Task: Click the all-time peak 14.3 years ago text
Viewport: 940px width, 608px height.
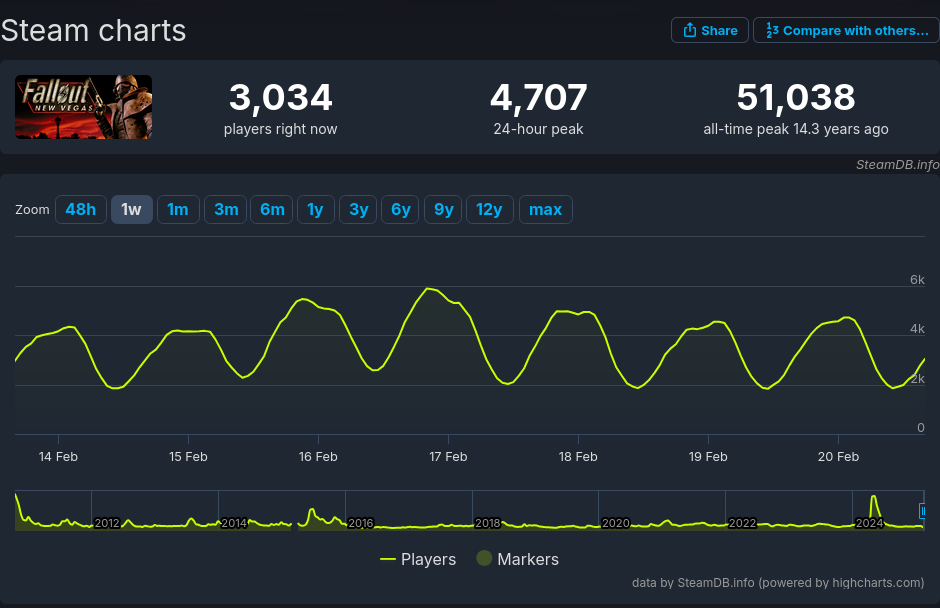Action: [796, 129]
